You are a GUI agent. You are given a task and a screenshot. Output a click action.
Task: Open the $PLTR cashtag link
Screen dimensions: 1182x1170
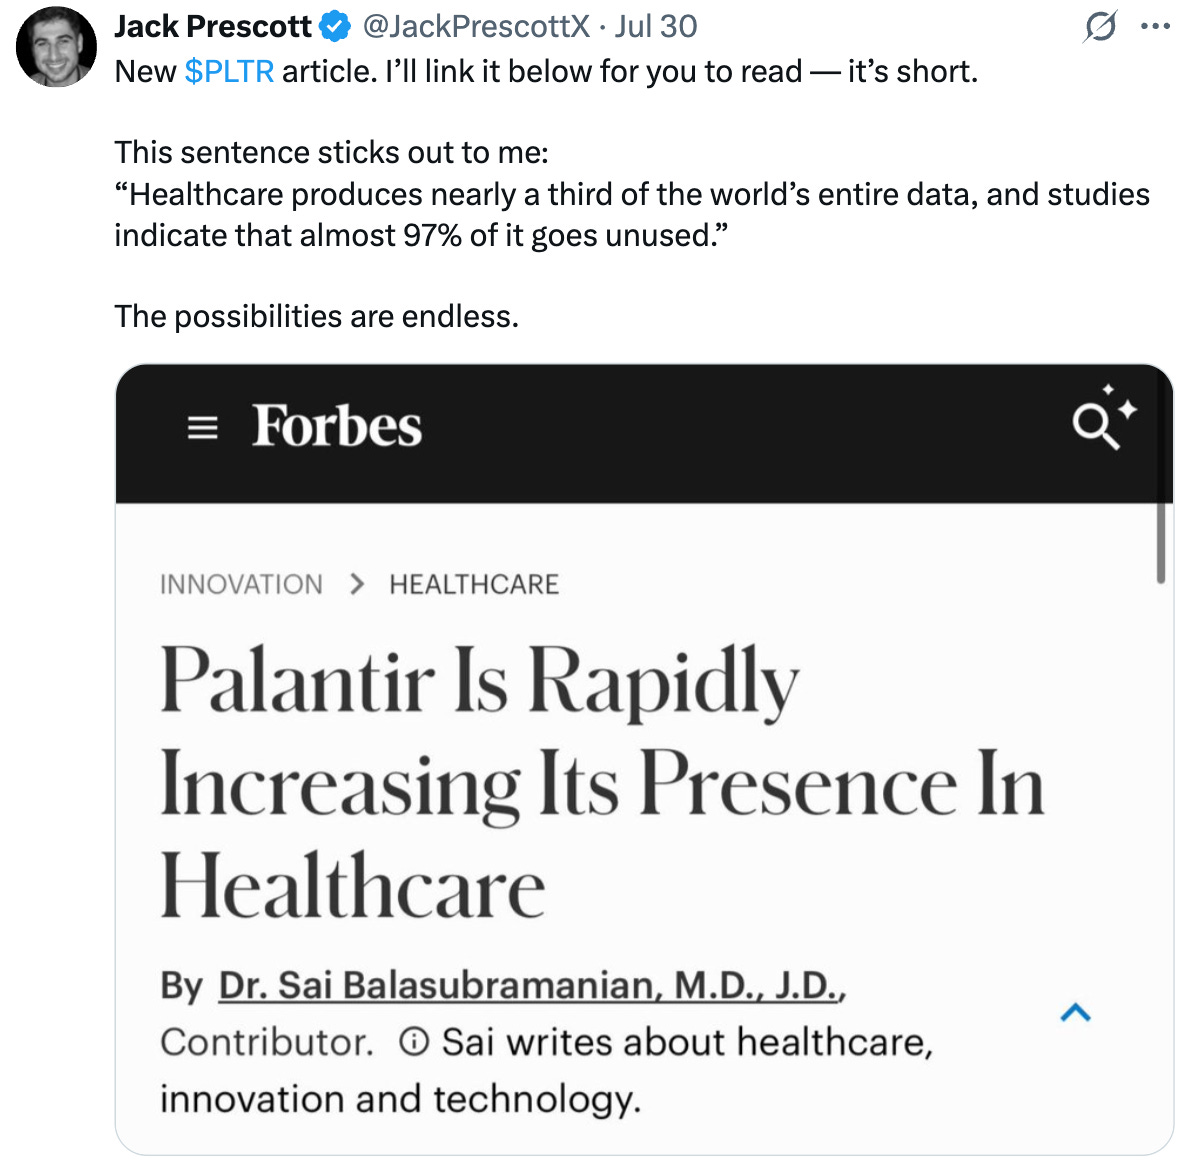[229, 72]
